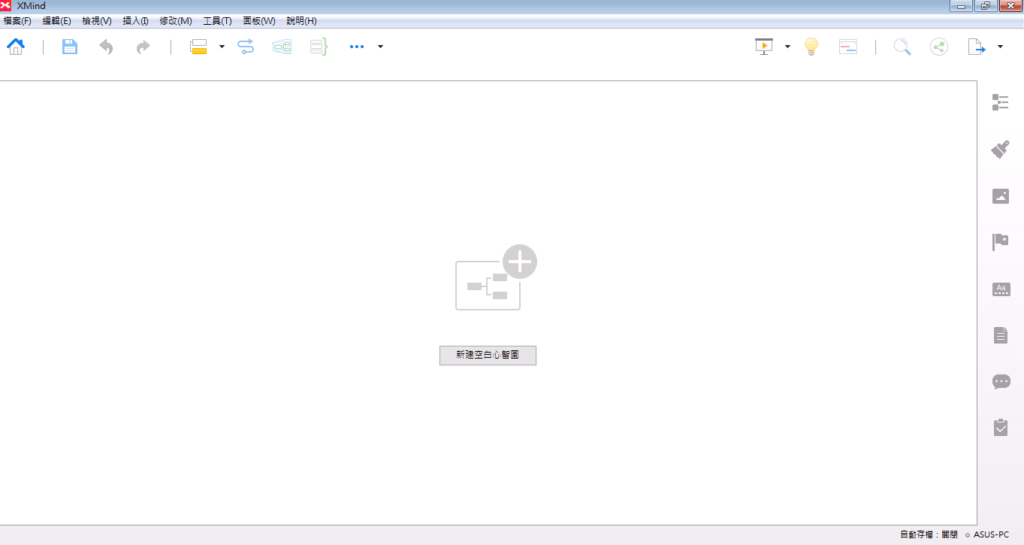Click the magnifying glass search icon

[902, 46]
